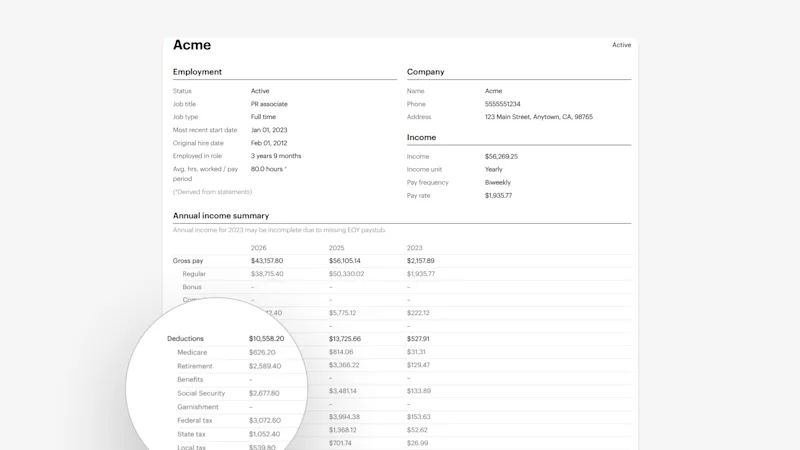800x450 pixels.
Task: Select the Pay rate label
Action: click(418, 195)
